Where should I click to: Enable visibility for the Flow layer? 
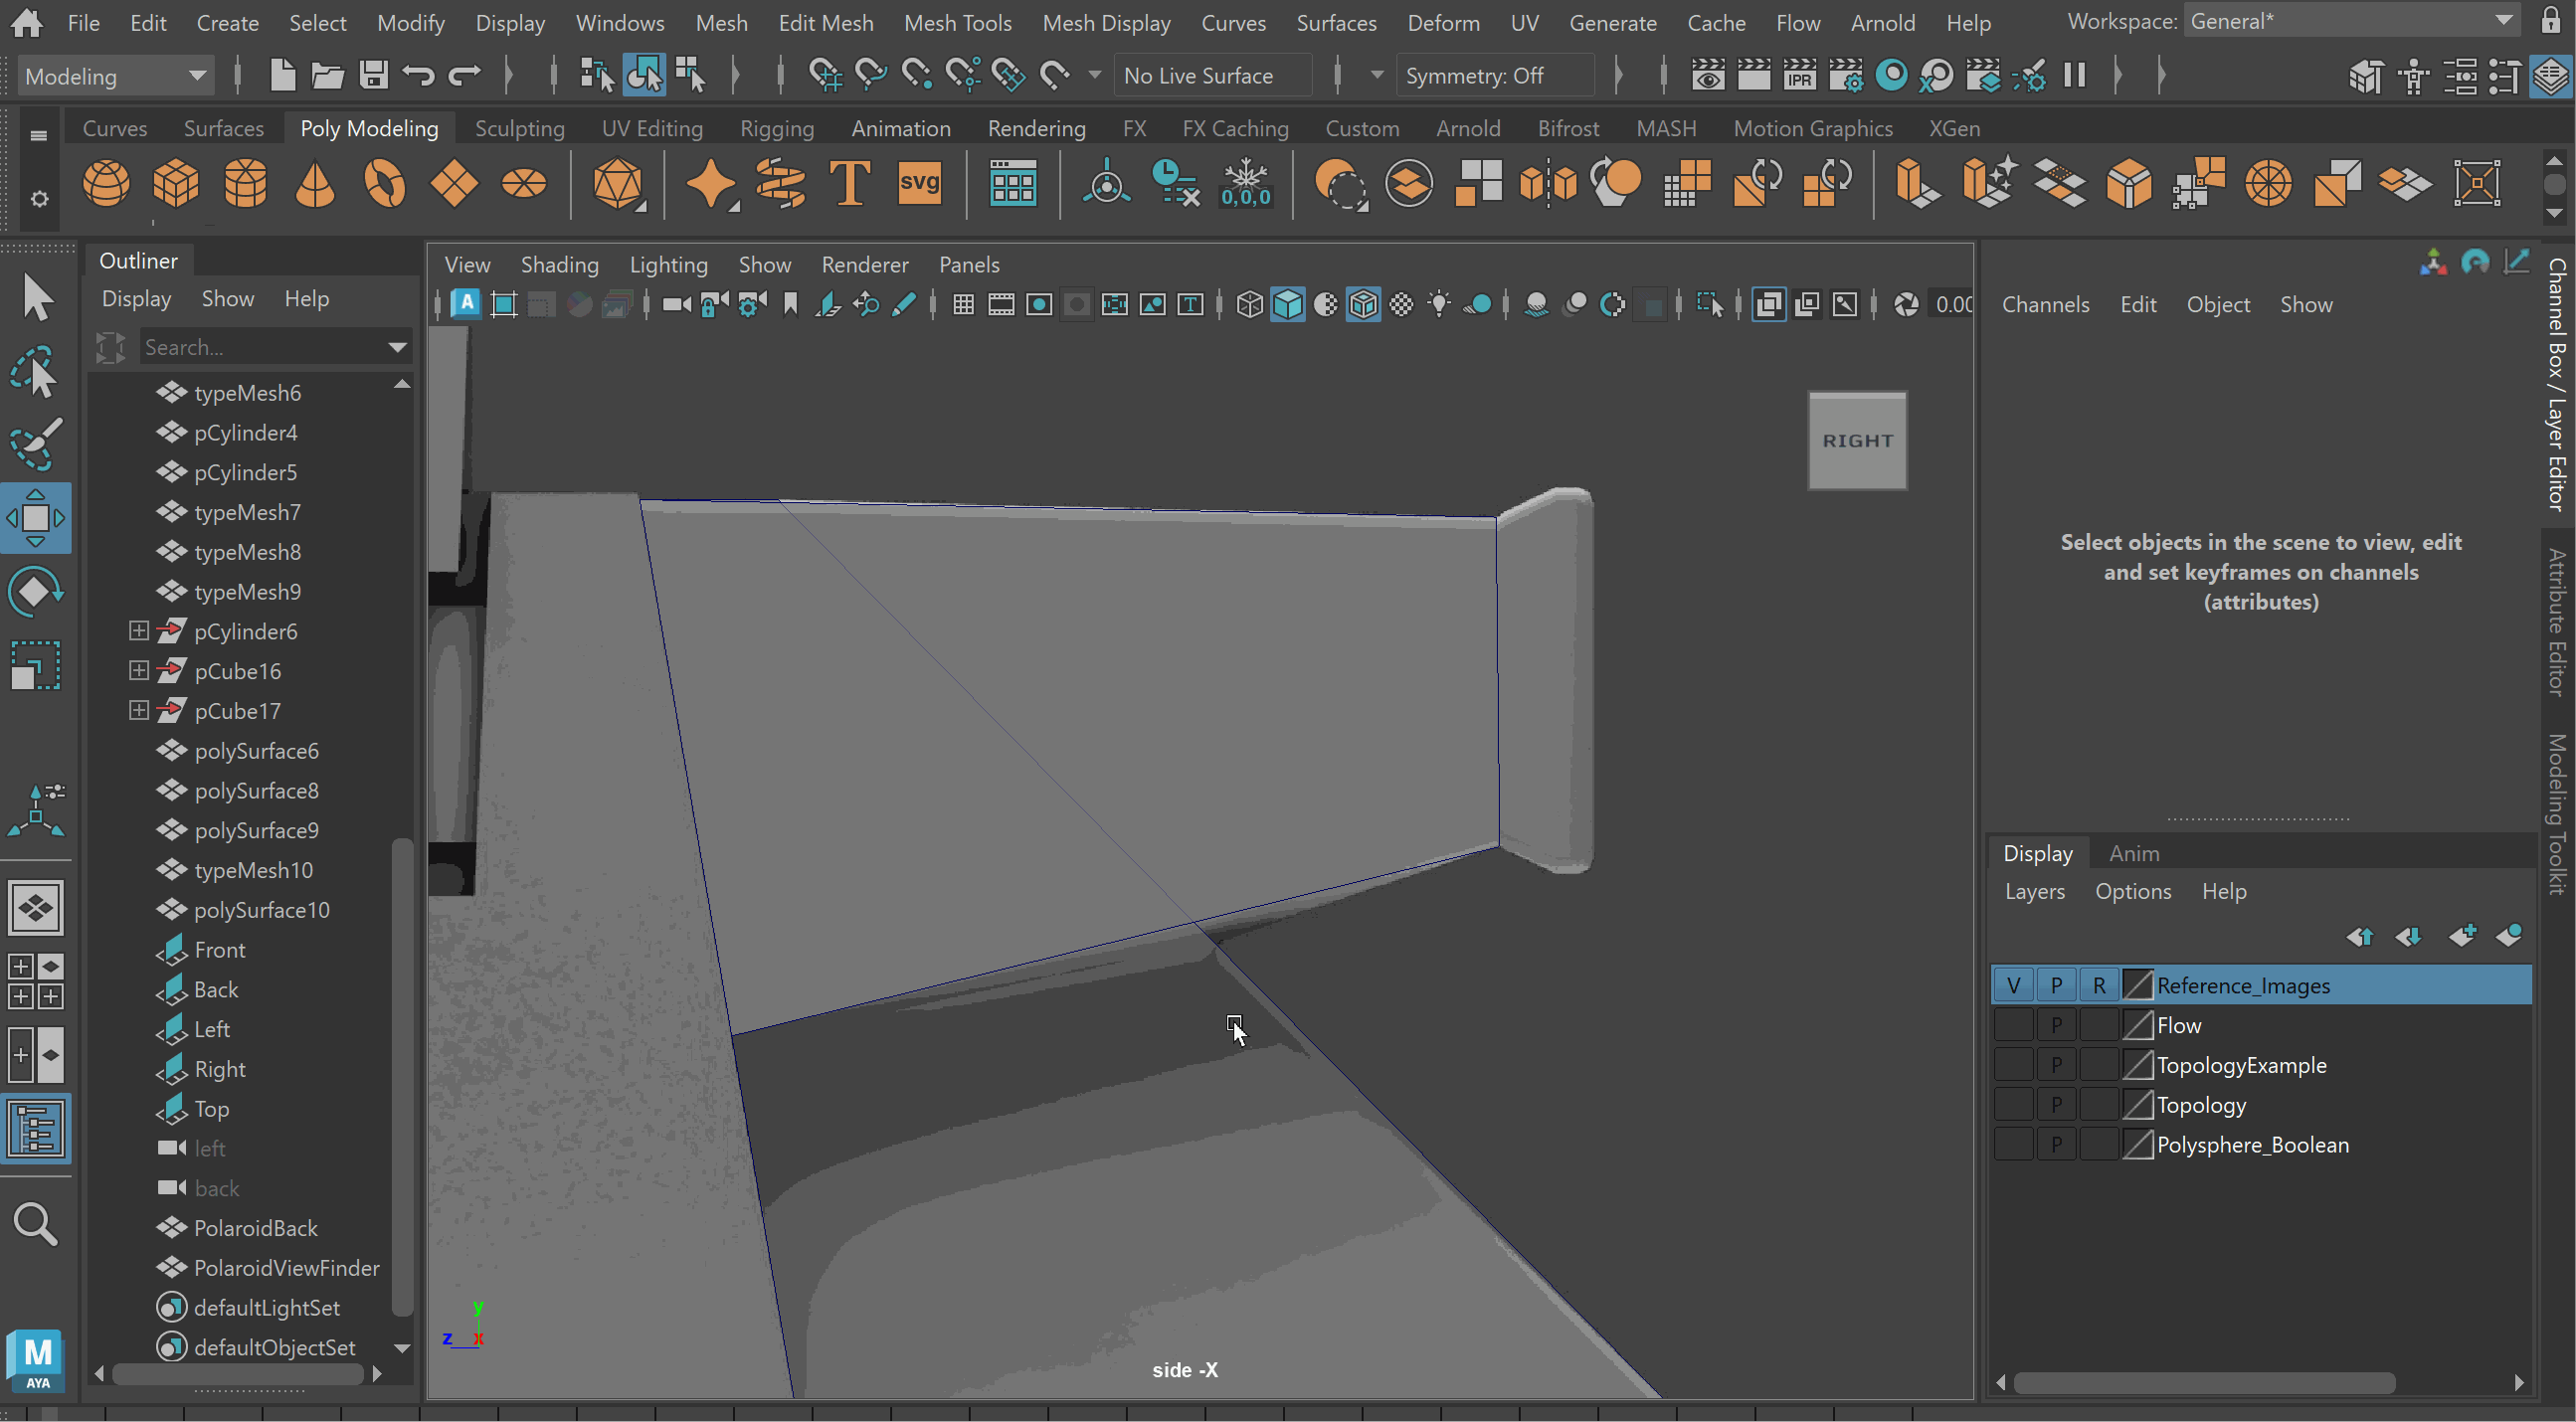[x=2013, y=1026]
